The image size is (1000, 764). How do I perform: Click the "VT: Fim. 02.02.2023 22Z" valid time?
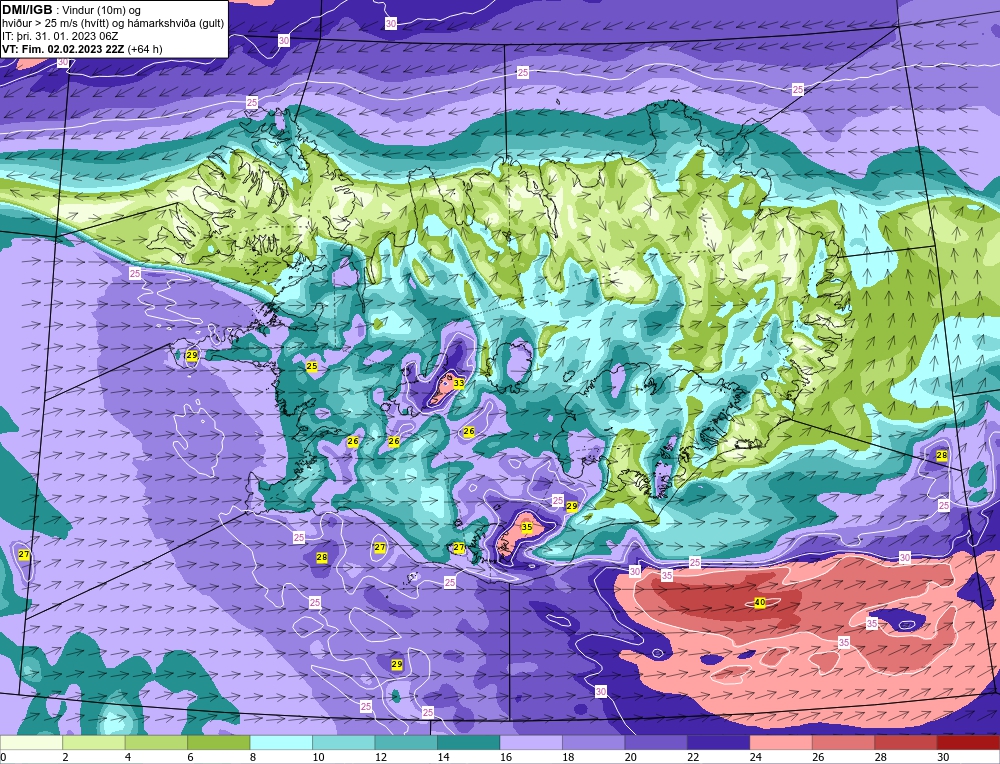[64, 49]
